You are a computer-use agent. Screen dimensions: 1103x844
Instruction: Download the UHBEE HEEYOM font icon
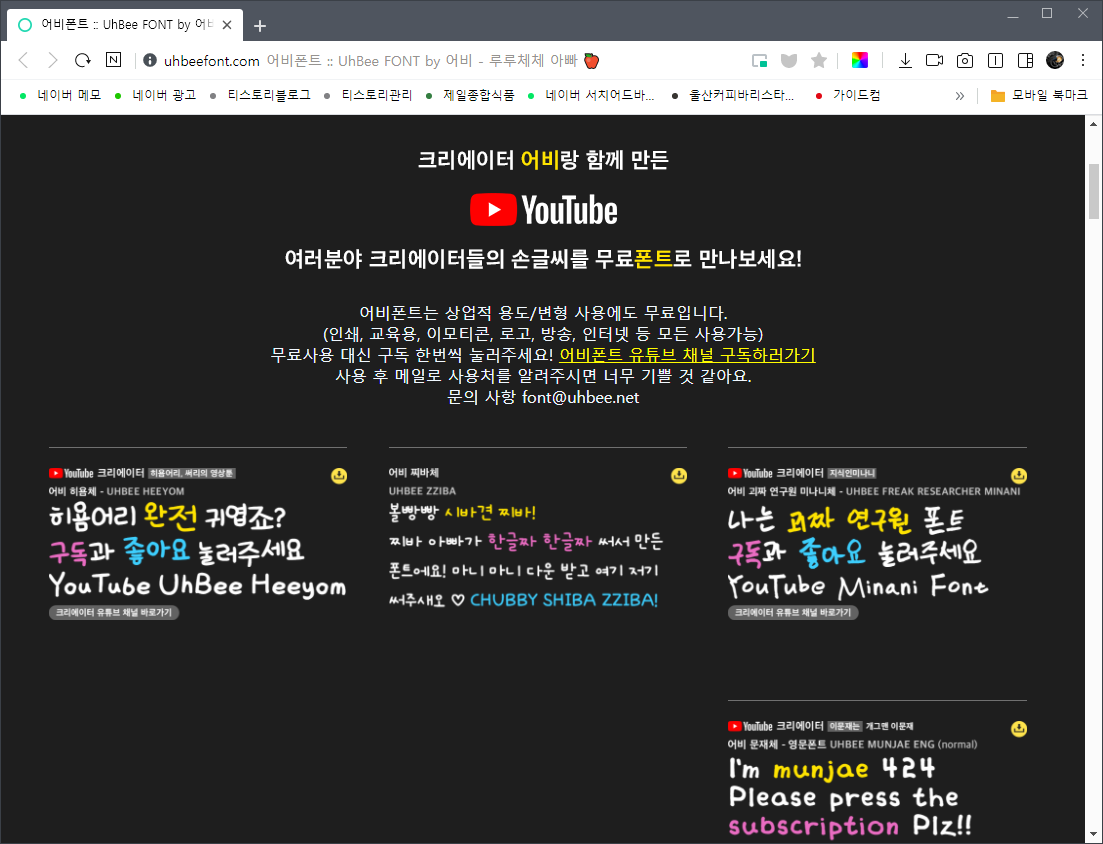(339, 476)
